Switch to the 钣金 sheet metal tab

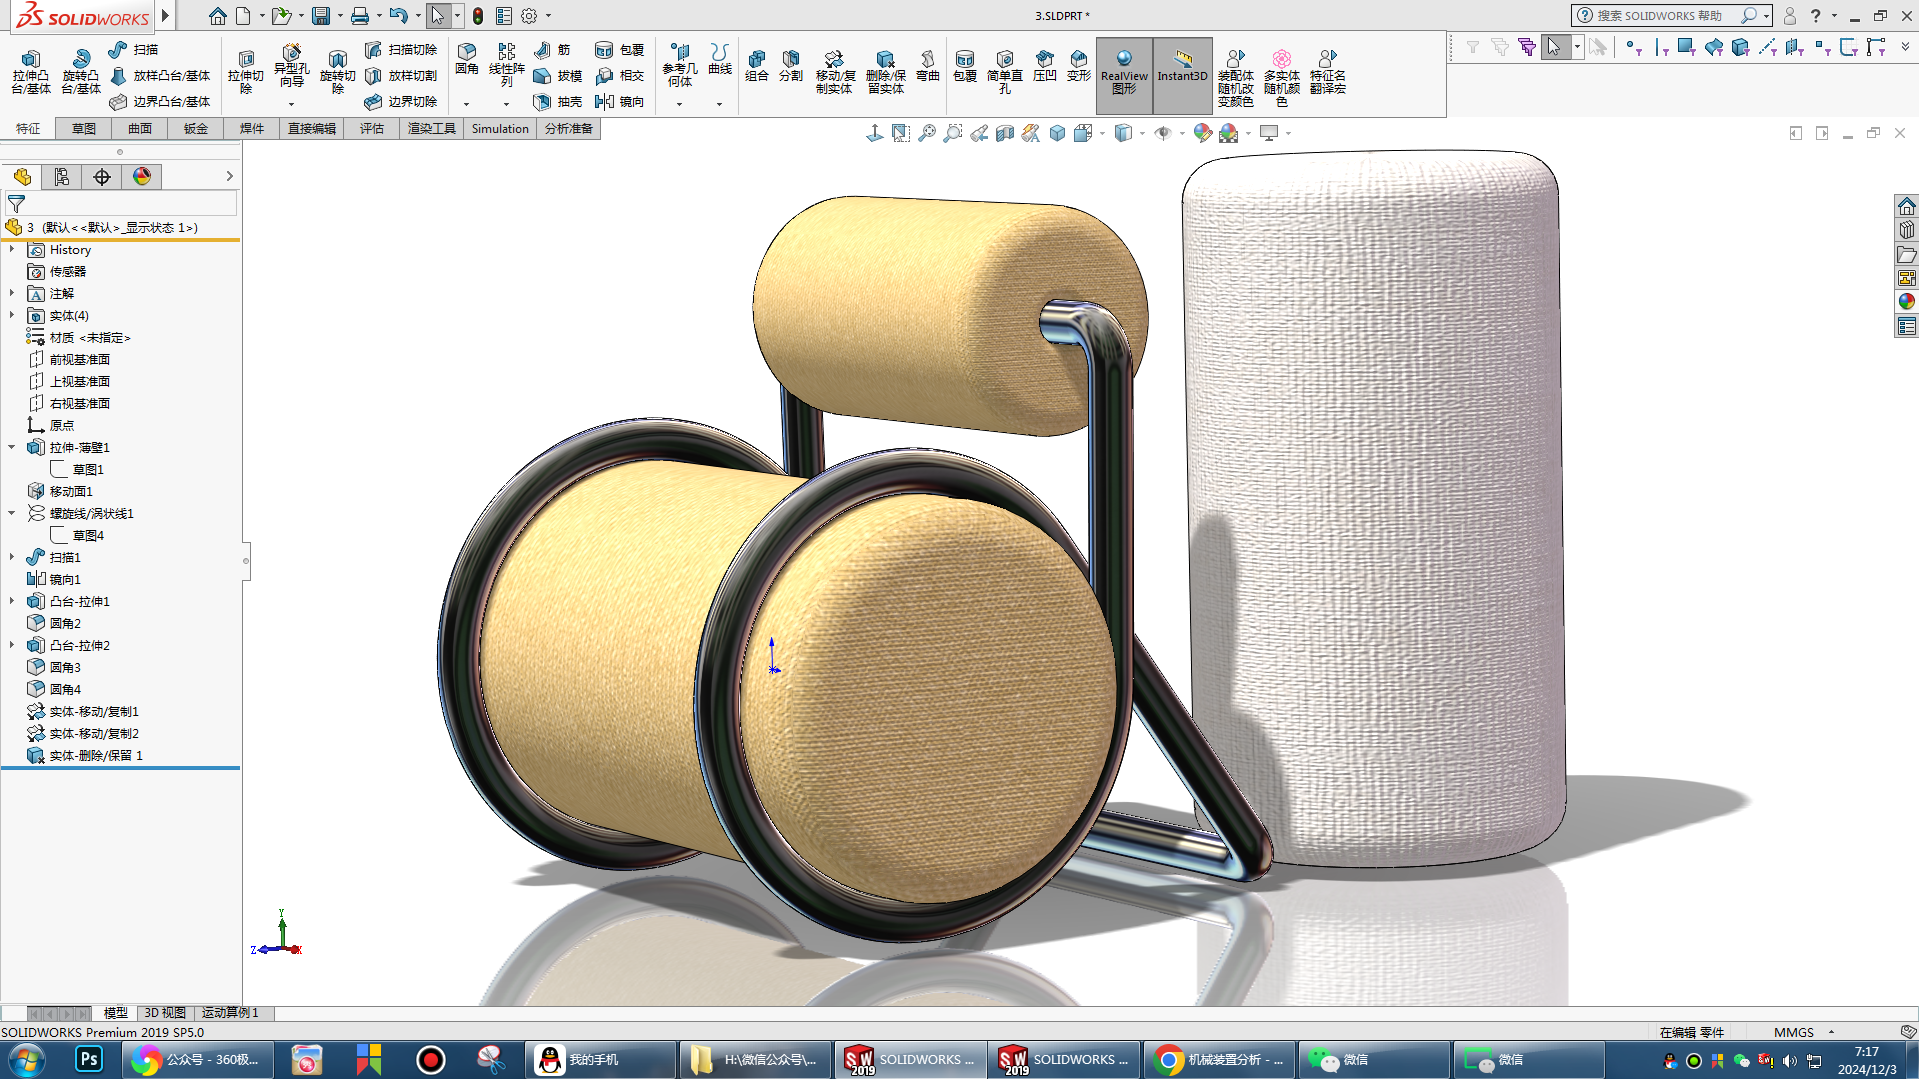[196, 129]
